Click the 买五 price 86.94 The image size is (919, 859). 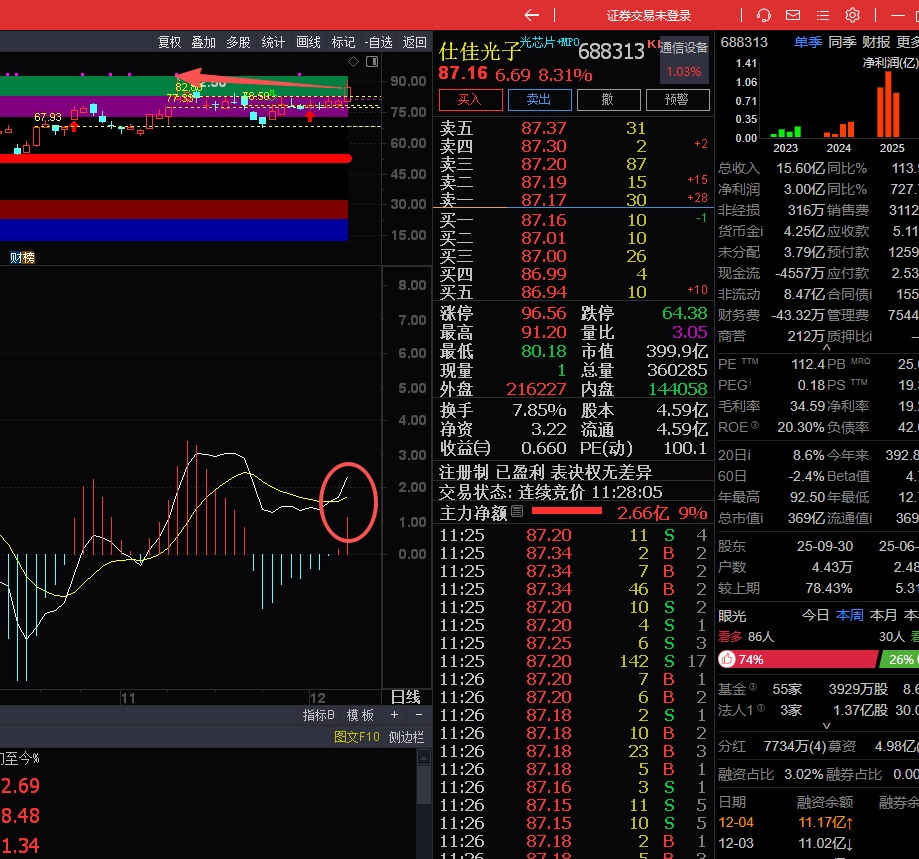tap(544, 292)
